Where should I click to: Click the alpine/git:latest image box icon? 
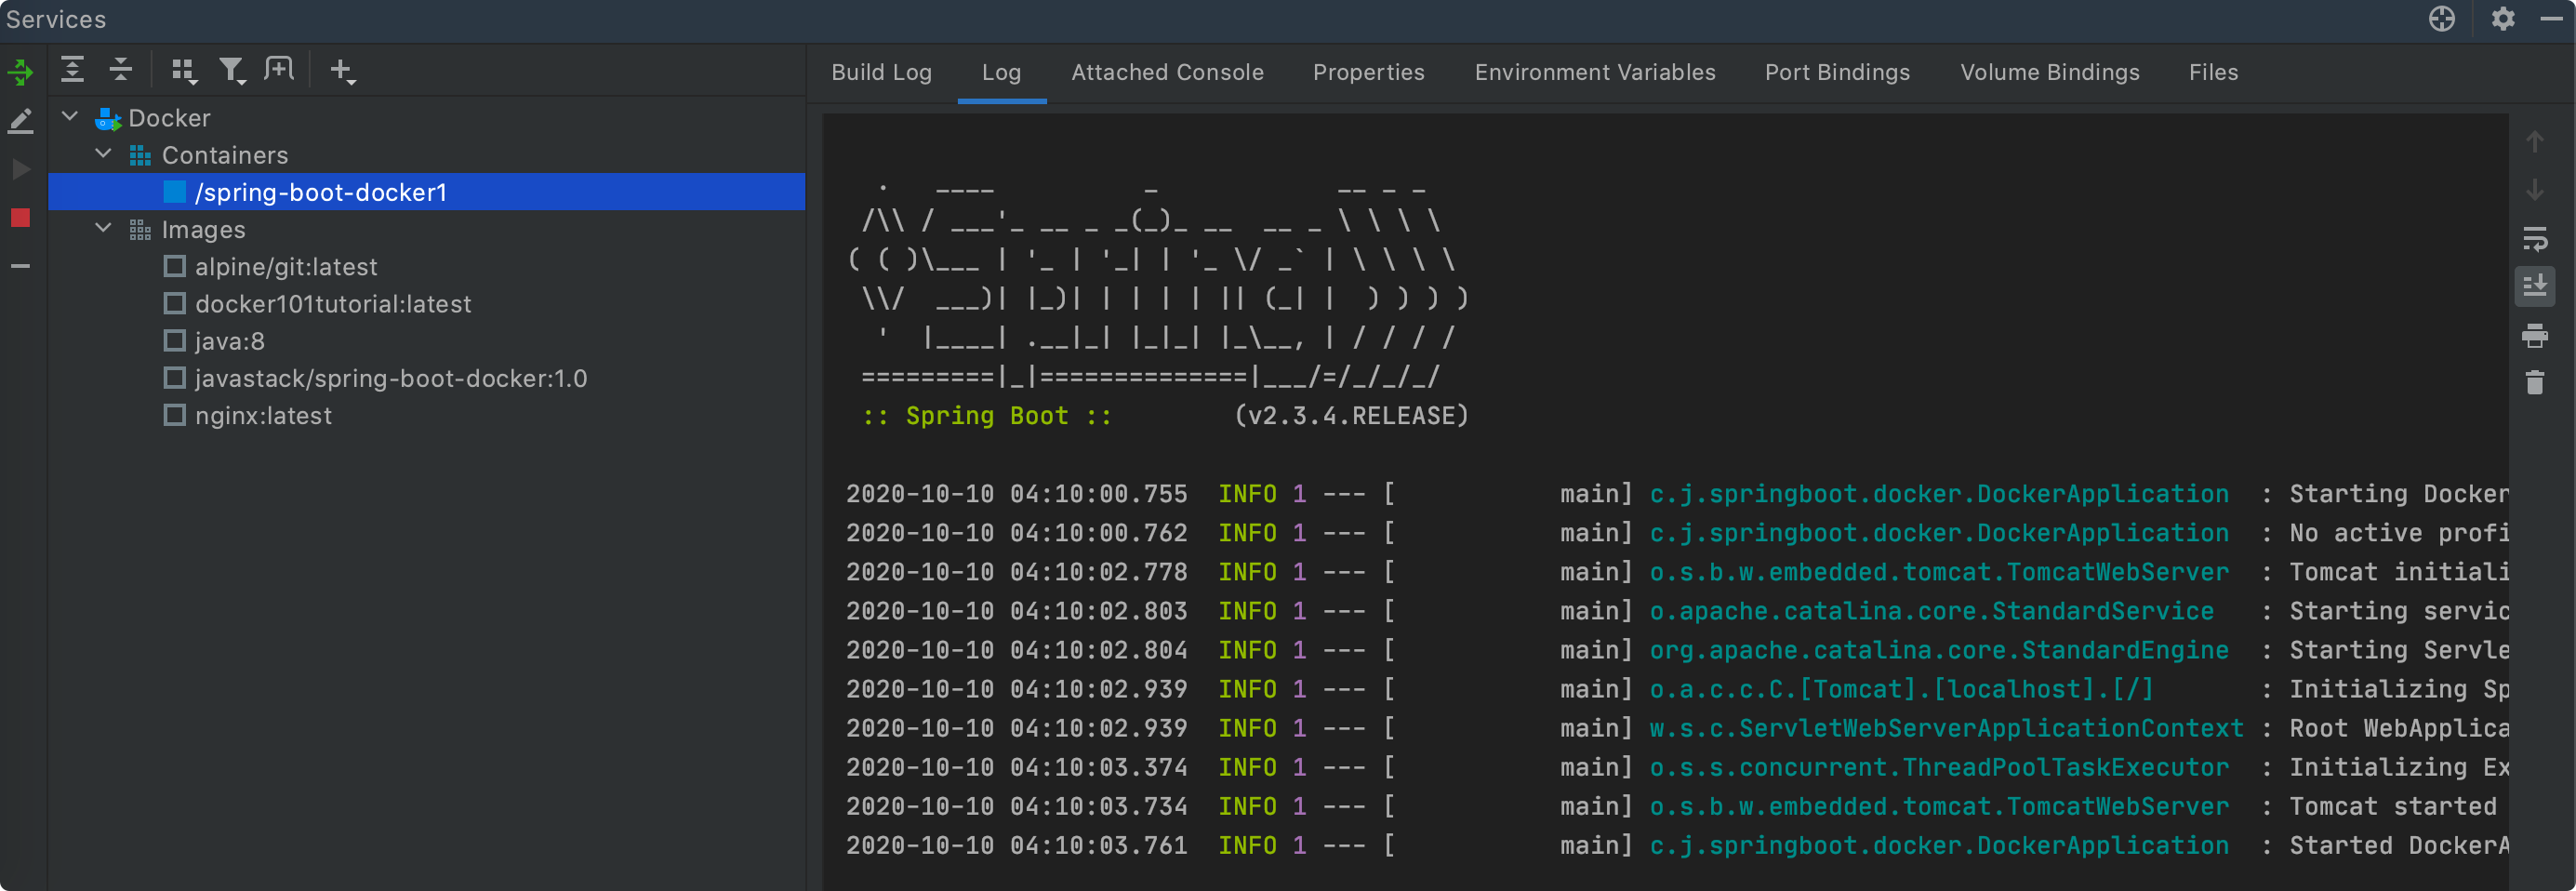tap(175, 266)
